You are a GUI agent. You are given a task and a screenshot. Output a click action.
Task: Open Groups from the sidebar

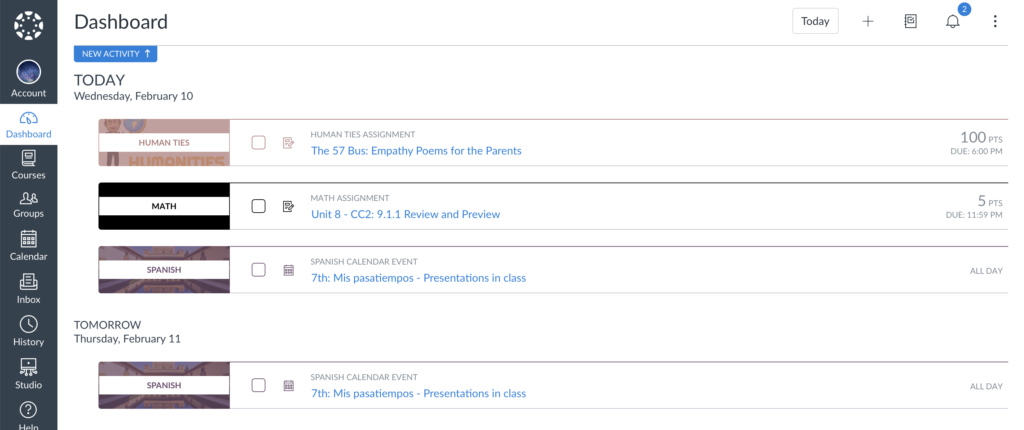[29, 205]
